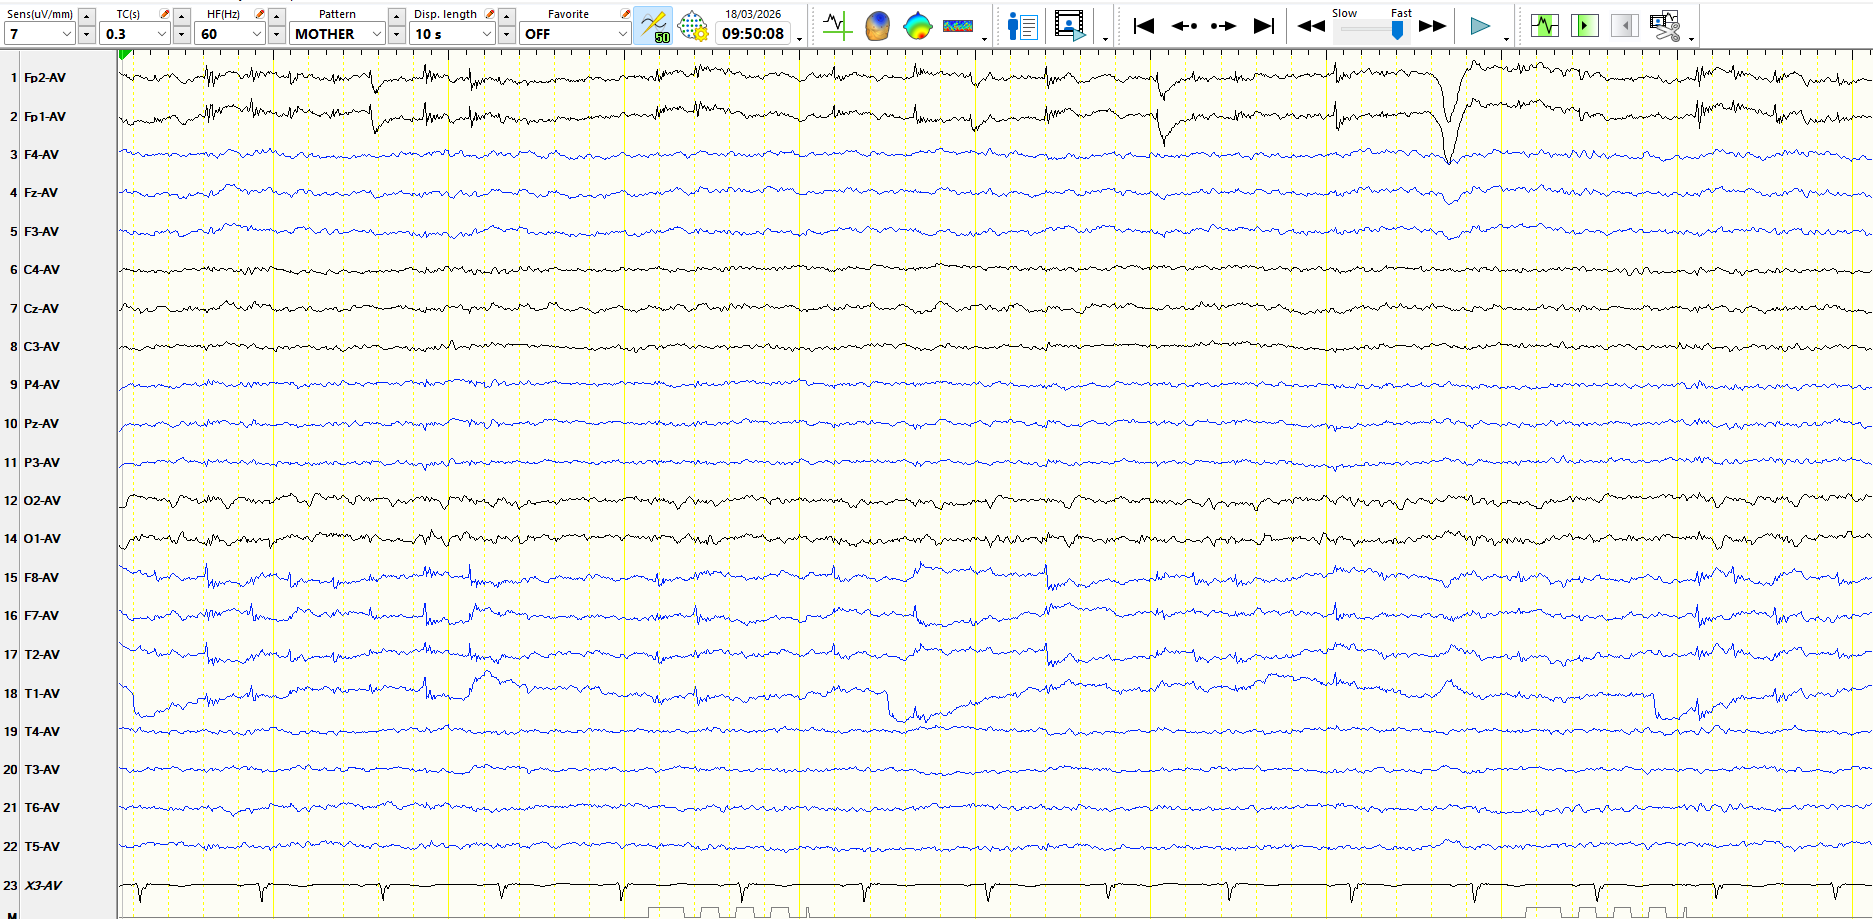The height and width of the screenshot is (919, 1873).
Task: Activate the waveform measurement cursor tool
Action: (837, 26)
